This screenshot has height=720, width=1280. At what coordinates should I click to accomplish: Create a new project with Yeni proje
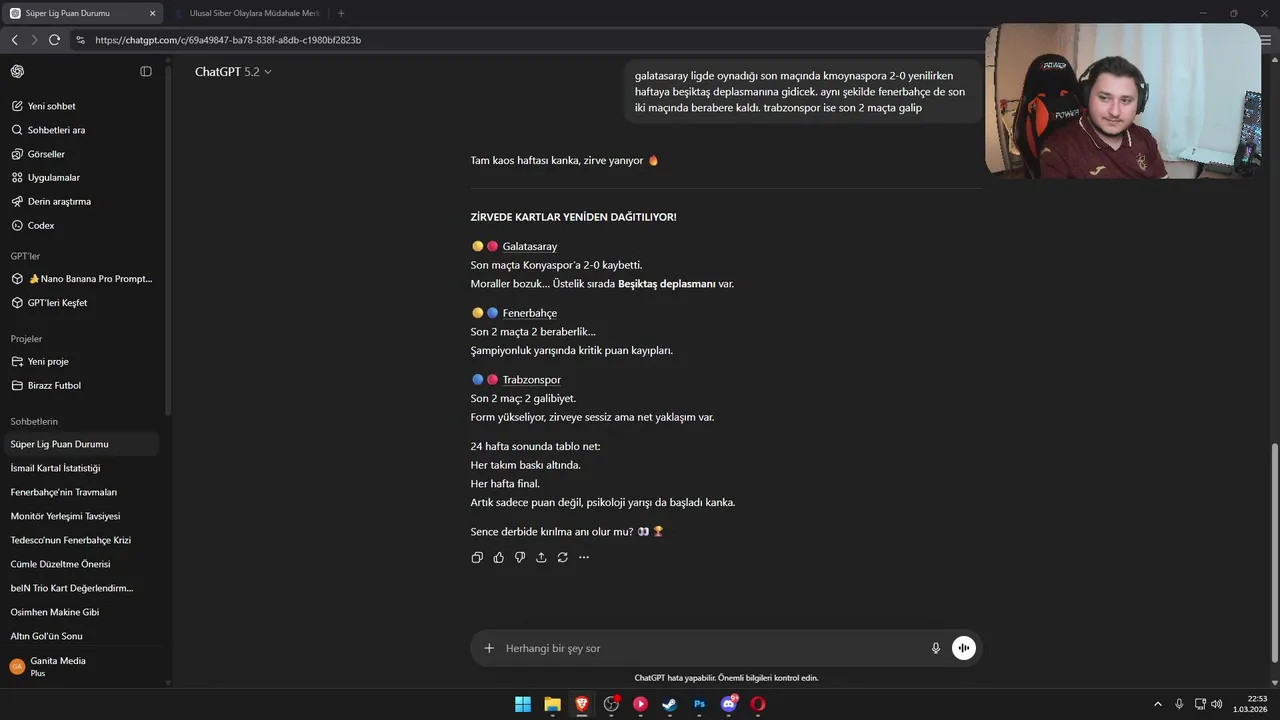tap(80, 361)
